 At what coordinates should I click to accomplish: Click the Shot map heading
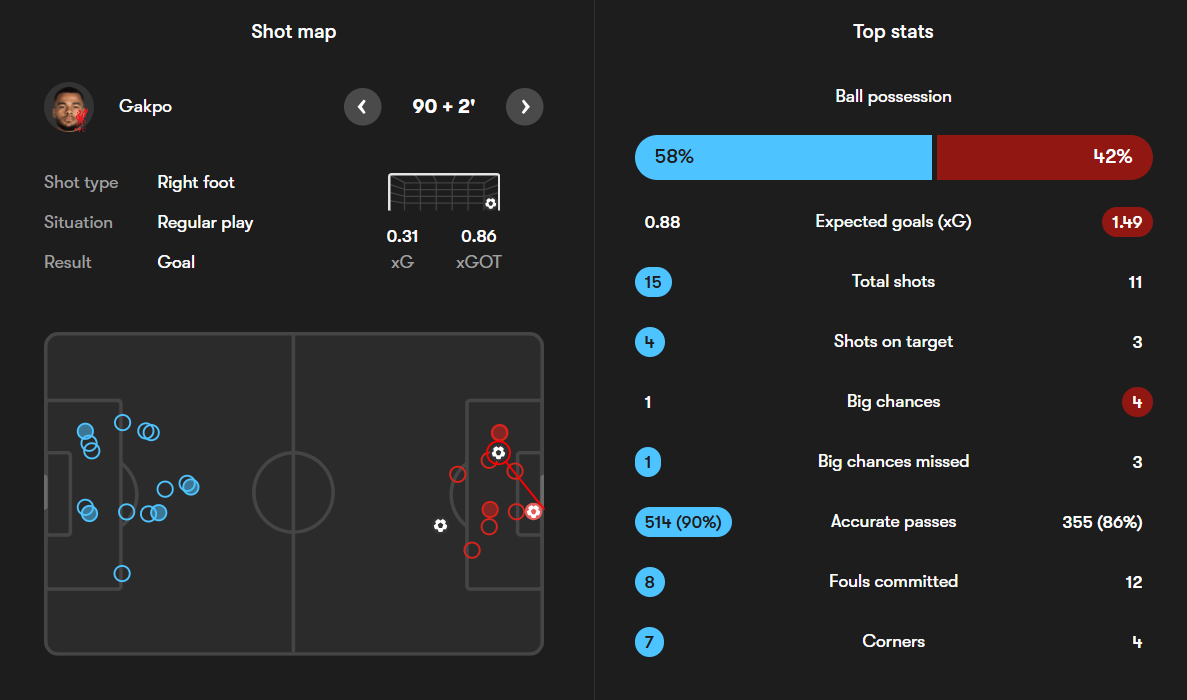pos(293,32)
